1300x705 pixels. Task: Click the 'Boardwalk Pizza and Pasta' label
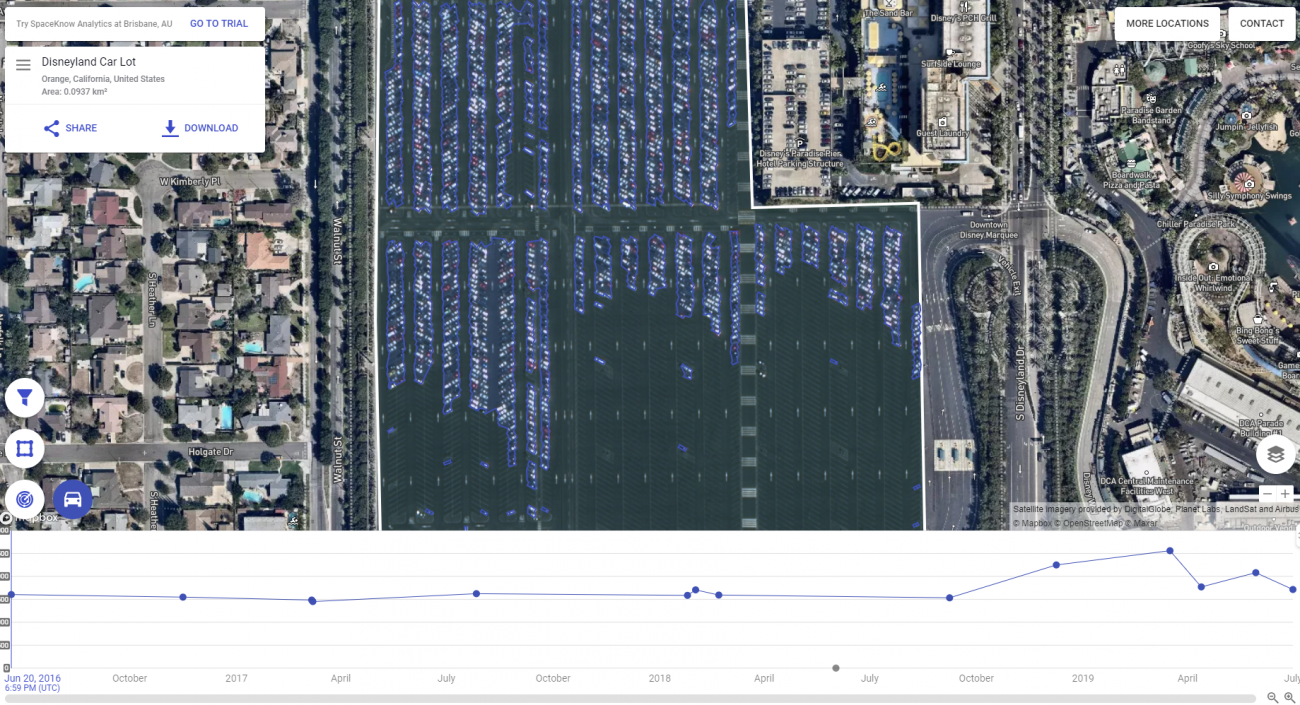[x=1131, y=180]
